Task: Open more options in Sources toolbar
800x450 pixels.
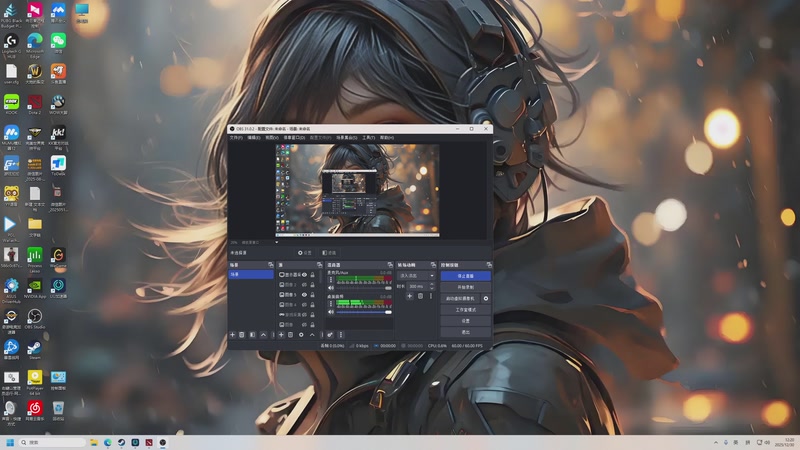Action: [322, 335]
